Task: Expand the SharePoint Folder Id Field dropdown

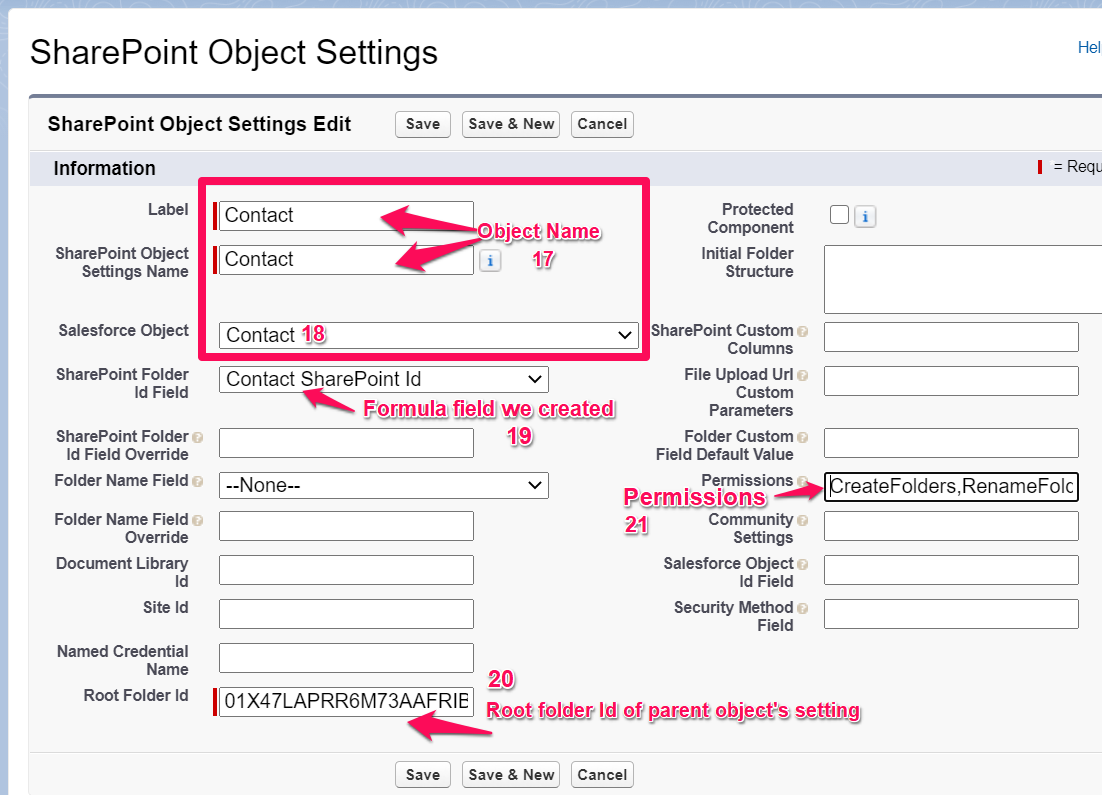Action: pos(384,380)
